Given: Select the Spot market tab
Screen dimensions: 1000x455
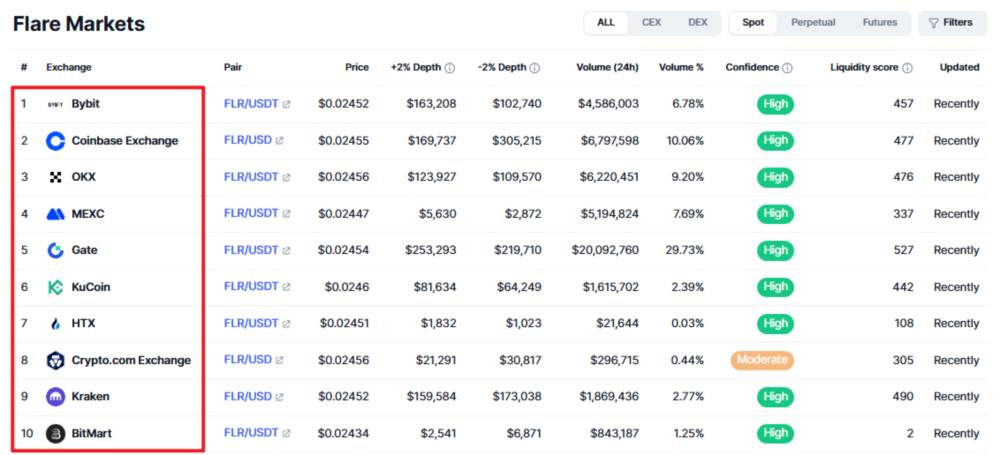Looking at the screenshot, I should pyautogui.click(x=753, y=22).
